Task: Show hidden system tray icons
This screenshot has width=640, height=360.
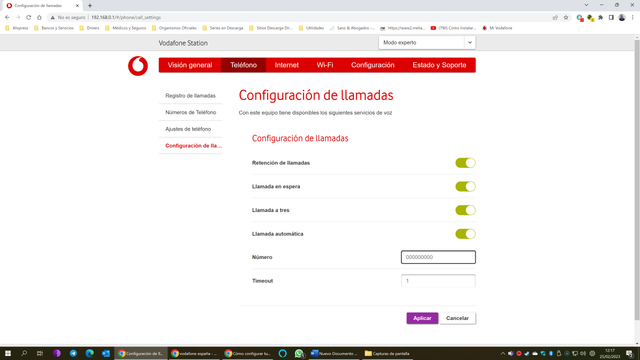Action: click(x=502, y=353)
